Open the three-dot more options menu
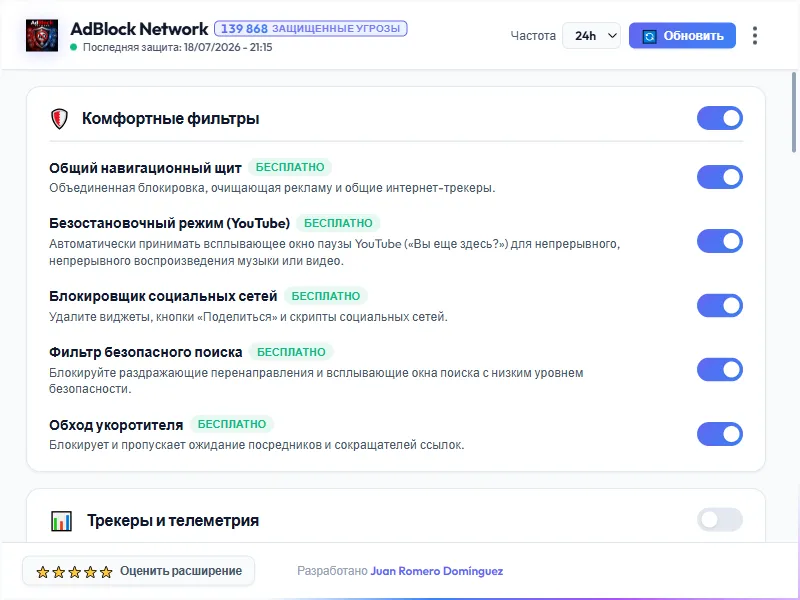Screen dimensions: 800x600 (x=755, y=36)
